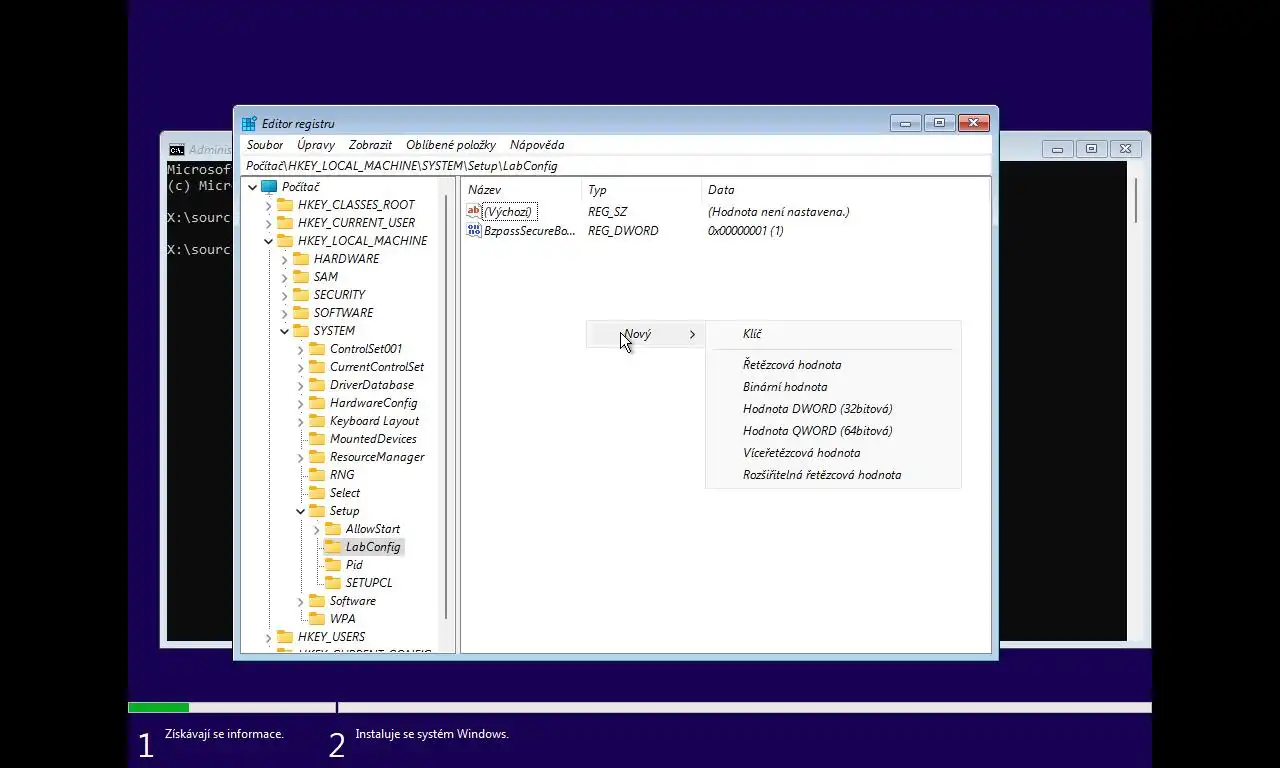
Task: Select the Pid key
Action: pos(354,565)
